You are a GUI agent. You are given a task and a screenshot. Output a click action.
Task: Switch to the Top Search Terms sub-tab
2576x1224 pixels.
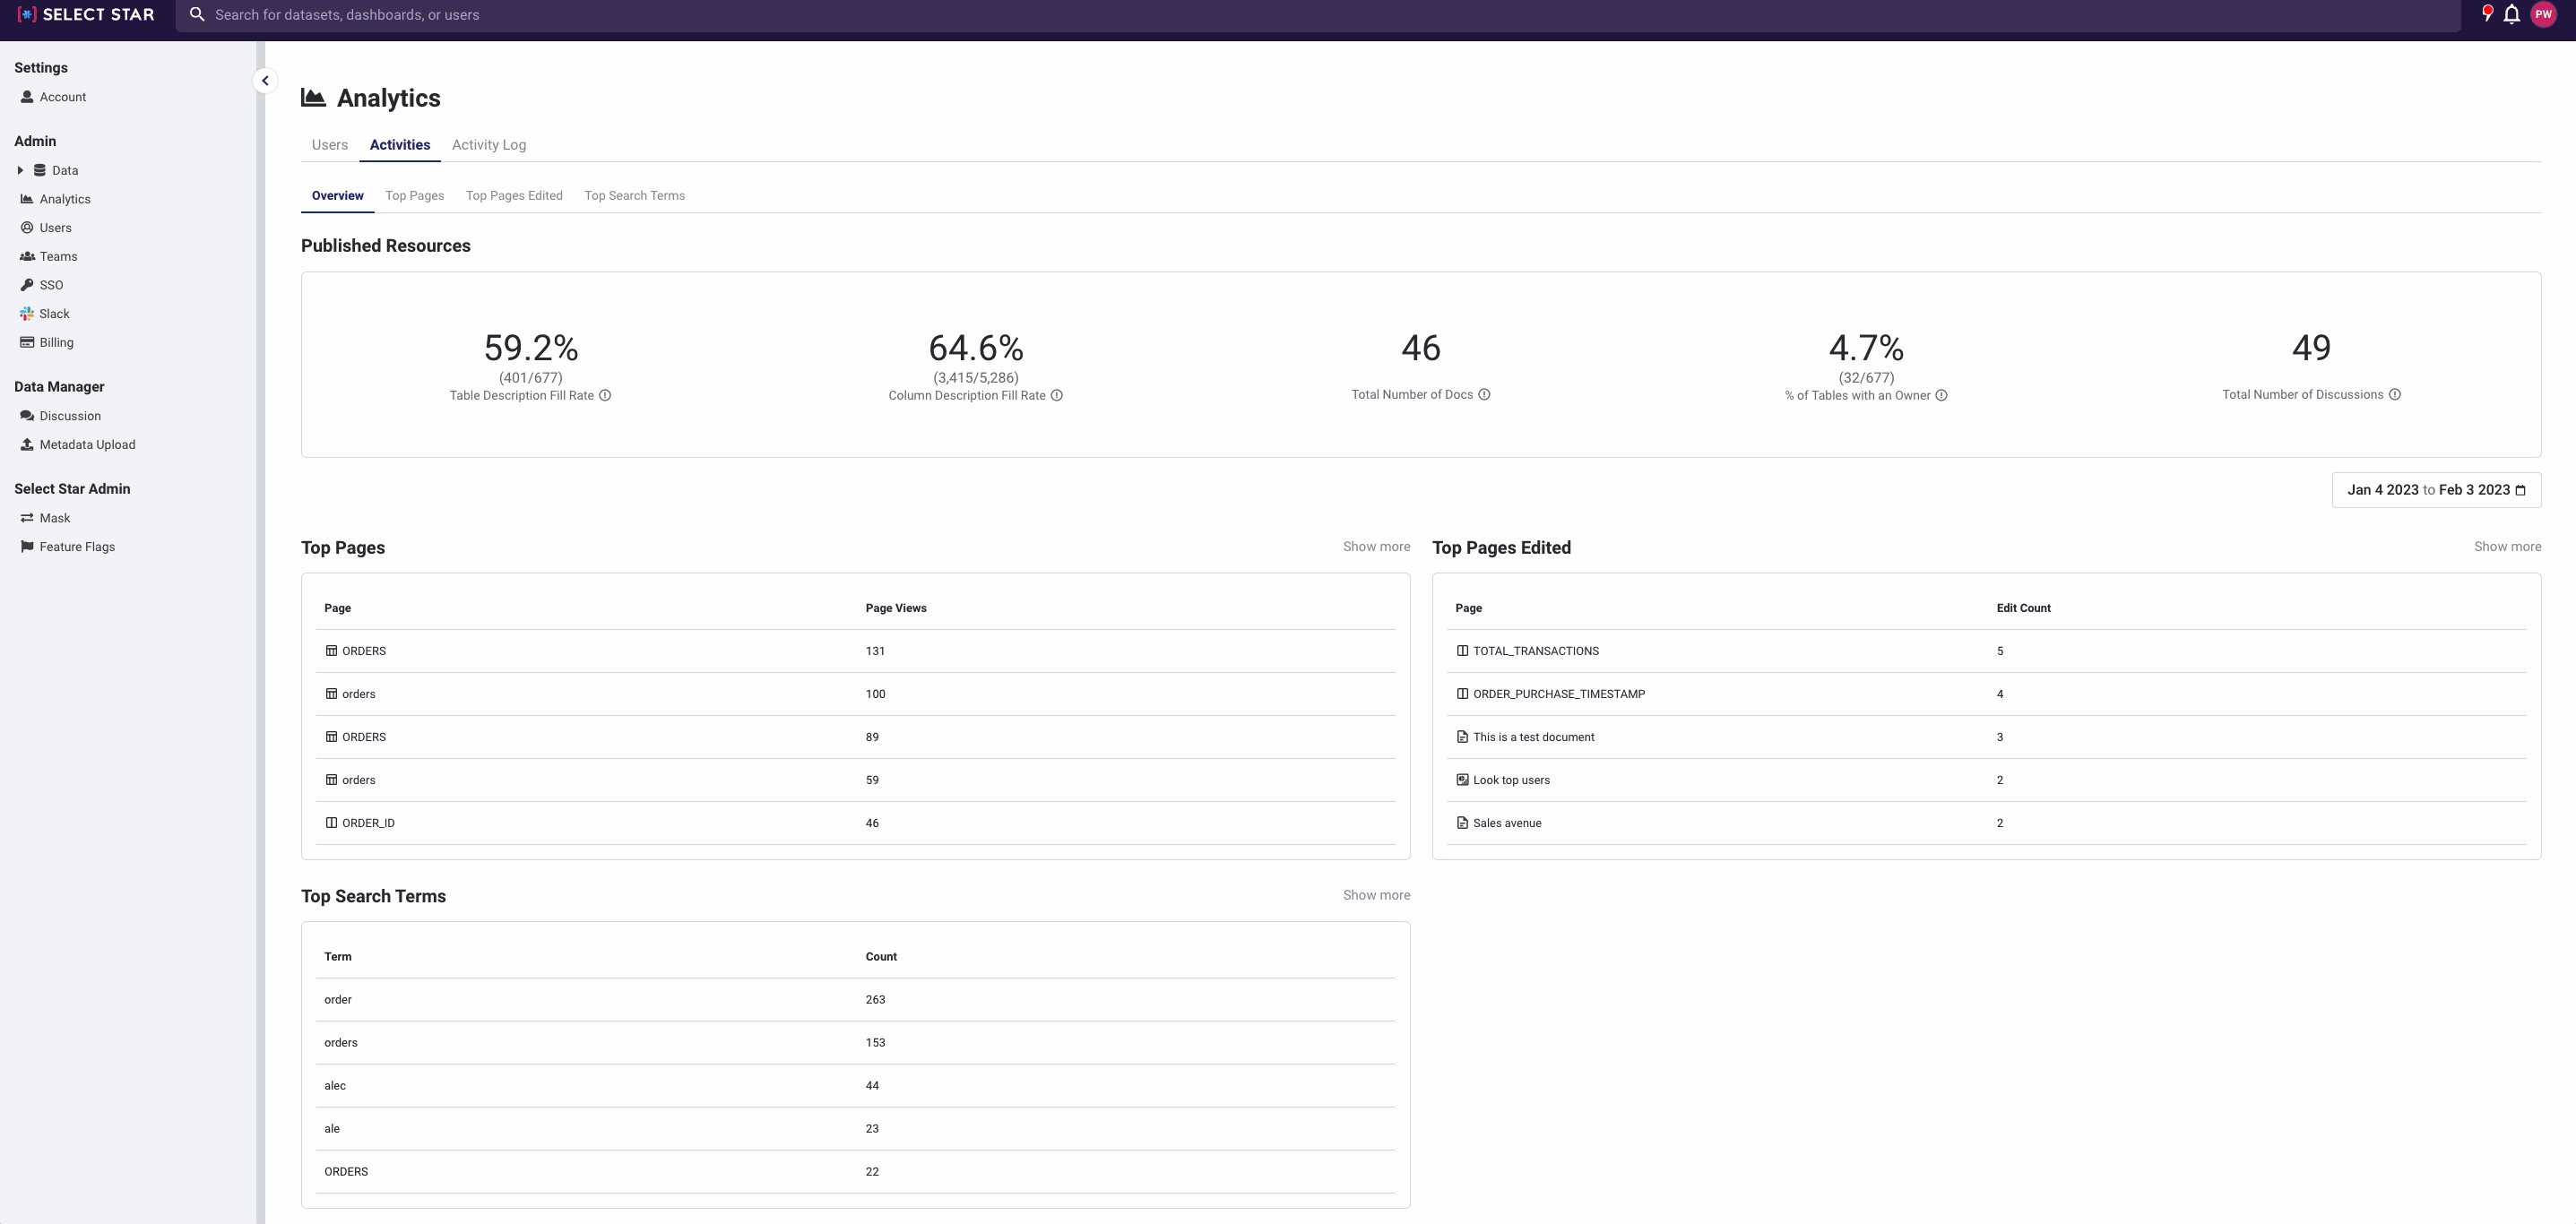(634, 196)
